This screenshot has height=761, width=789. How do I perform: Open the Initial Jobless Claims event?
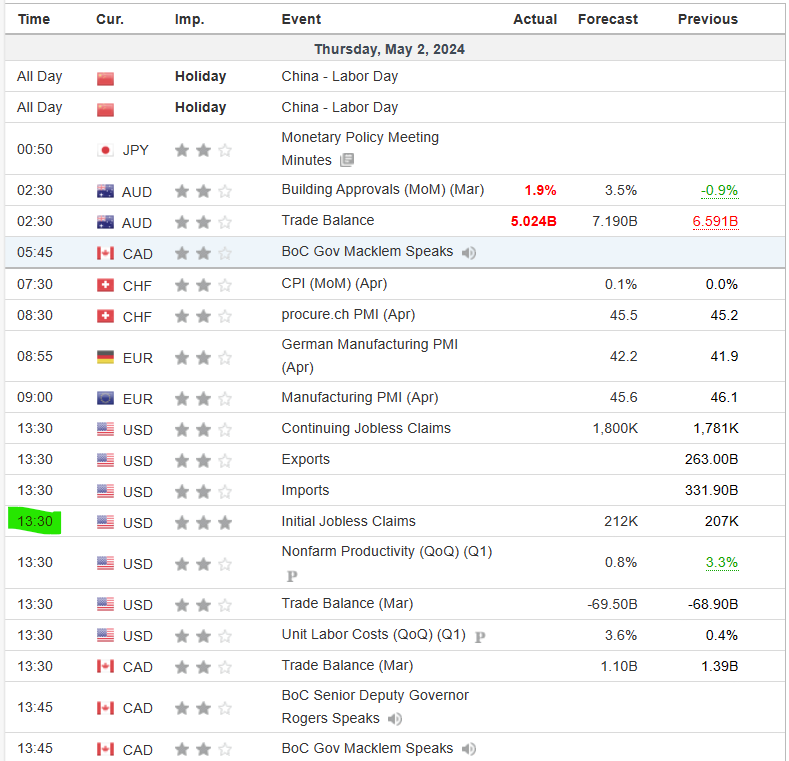click(x=348, y=521)
